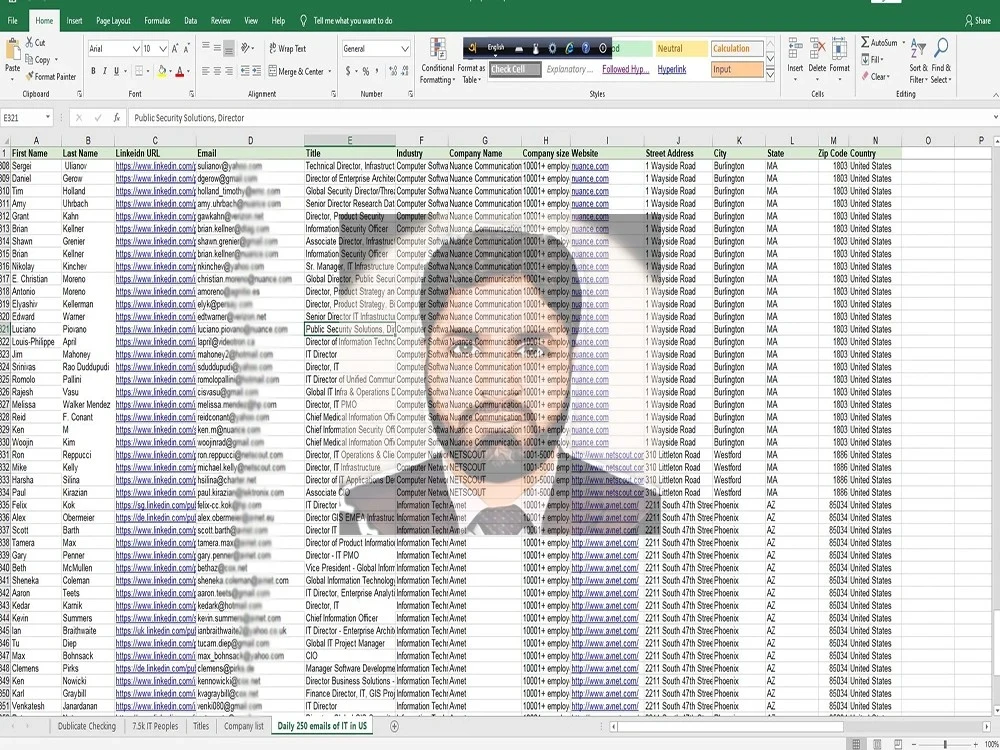Switch to the Review tab
Screen dimensions: 1000x750
coord(220,20)
